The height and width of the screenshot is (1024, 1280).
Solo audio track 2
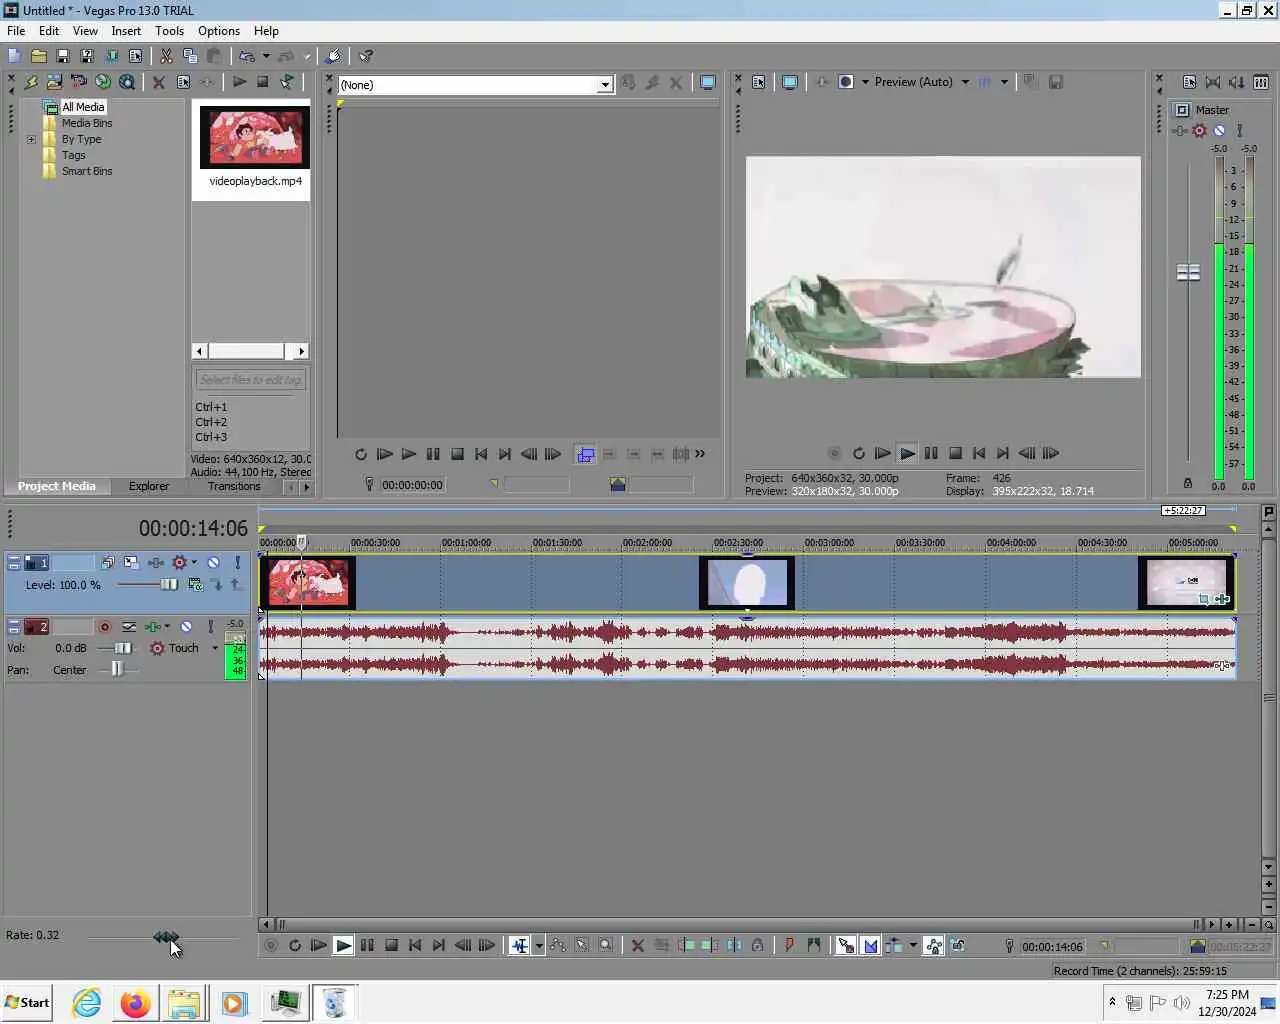[x=210, y=626]
